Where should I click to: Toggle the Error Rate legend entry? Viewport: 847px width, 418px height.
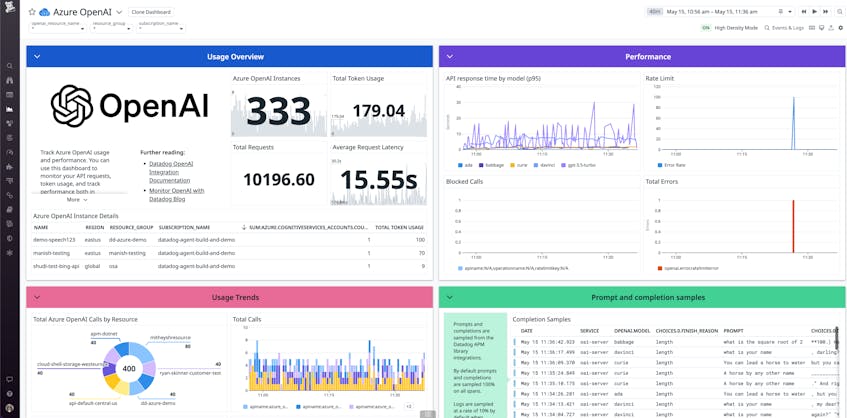point(671,164)
